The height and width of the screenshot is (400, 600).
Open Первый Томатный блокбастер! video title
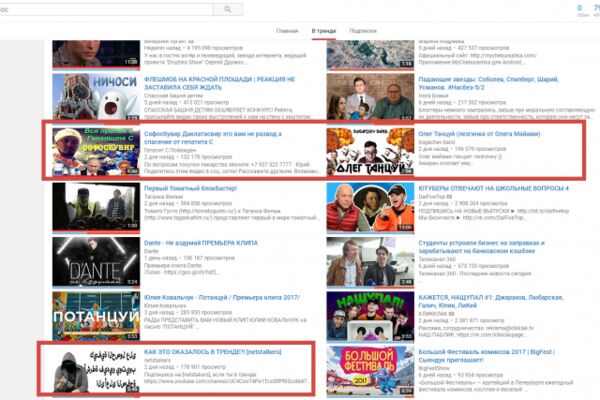click(191, 188)
